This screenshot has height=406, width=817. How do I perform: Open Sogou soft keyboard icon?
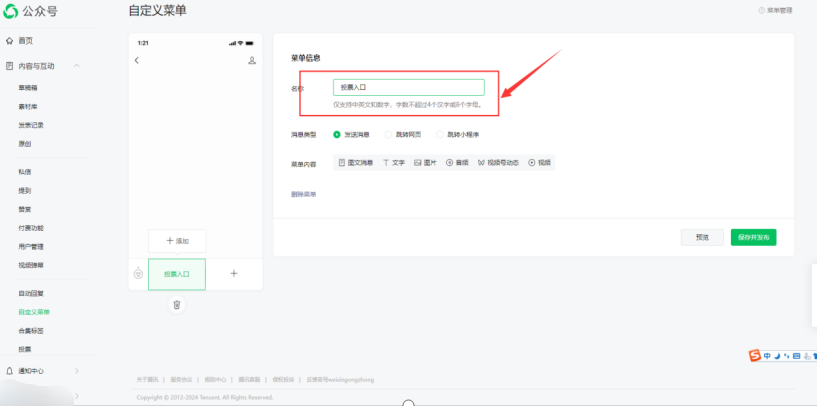[796, 356]
